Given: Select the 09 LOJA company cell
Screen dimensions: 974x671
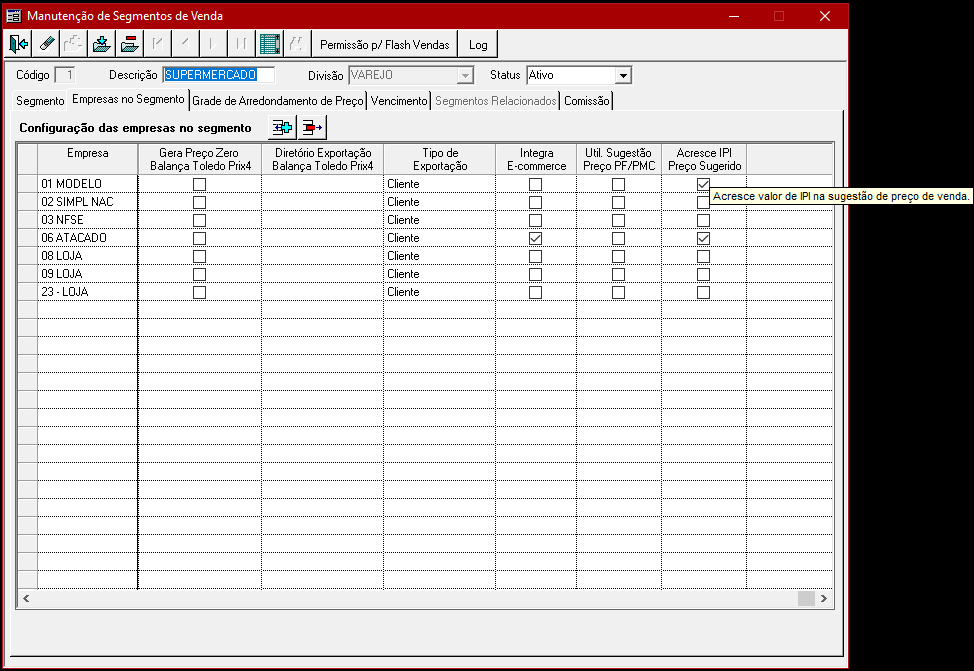Looking at the screenshot, I should click(88, 274).
